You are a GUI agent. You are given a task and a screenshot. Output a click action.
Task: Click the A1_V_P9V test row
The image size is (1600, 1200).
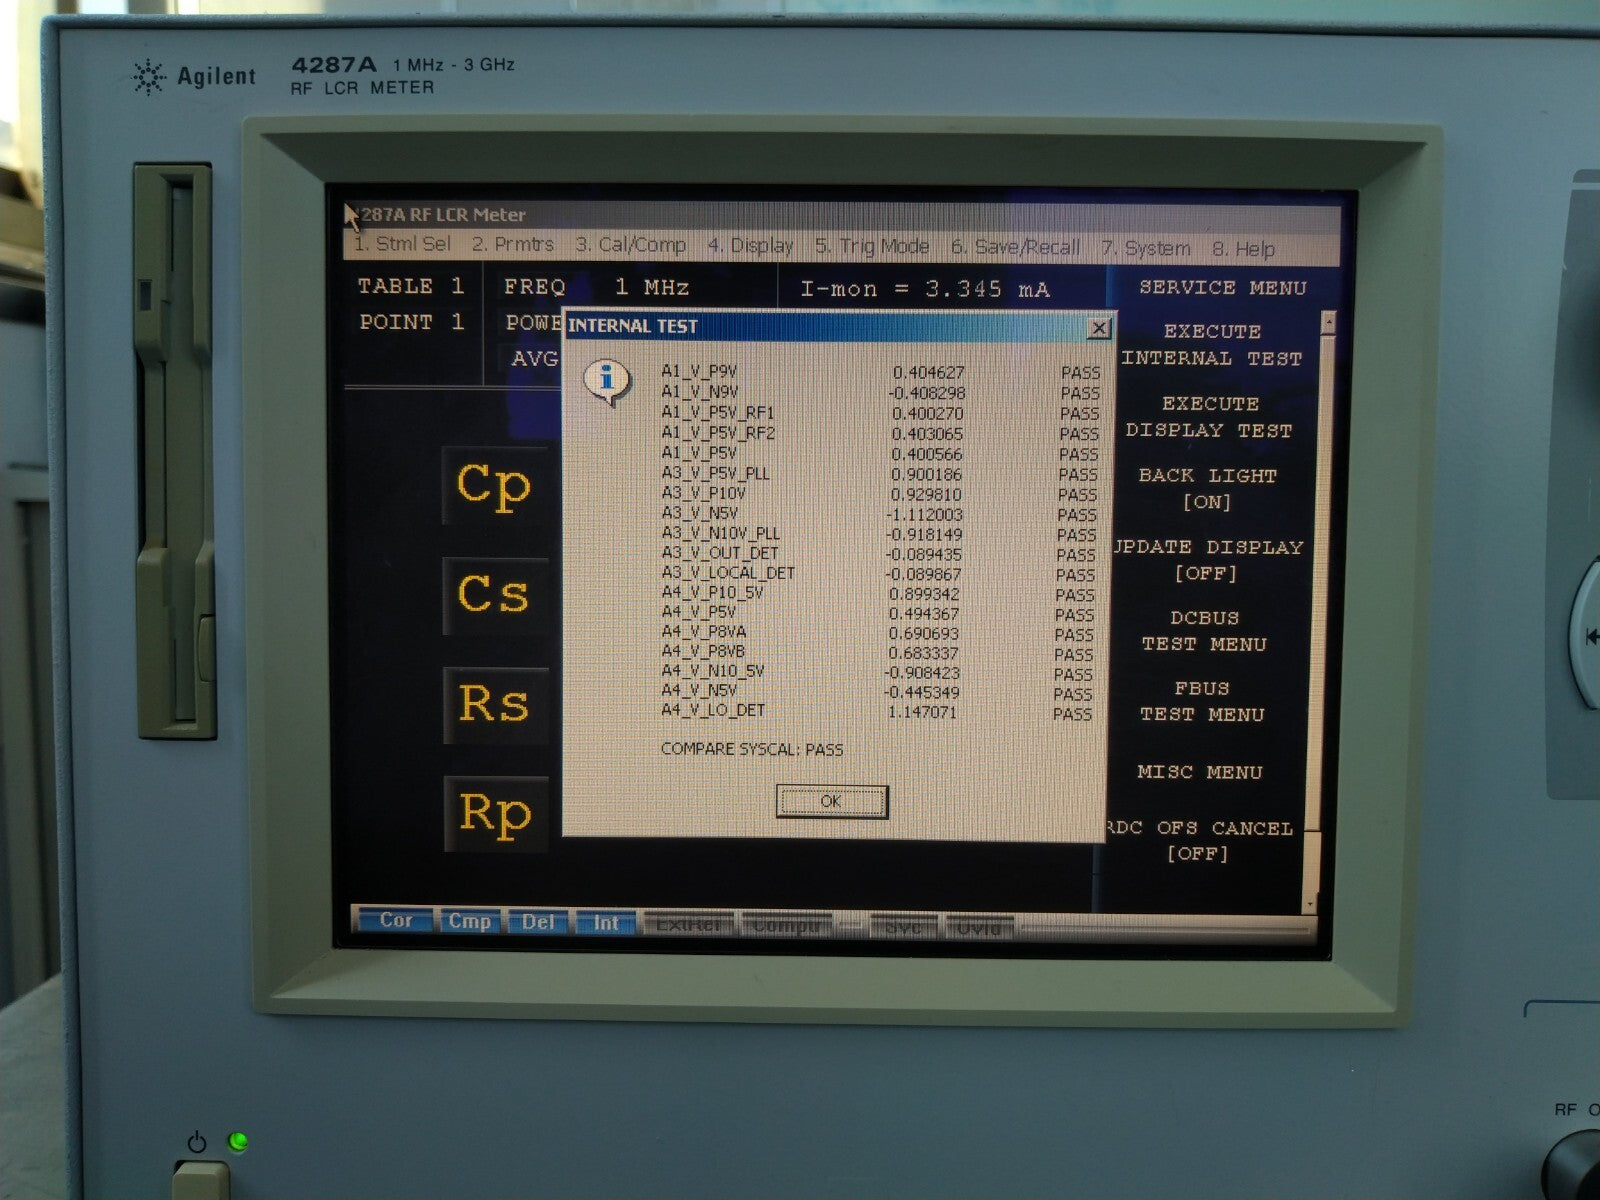pos(880,372)
